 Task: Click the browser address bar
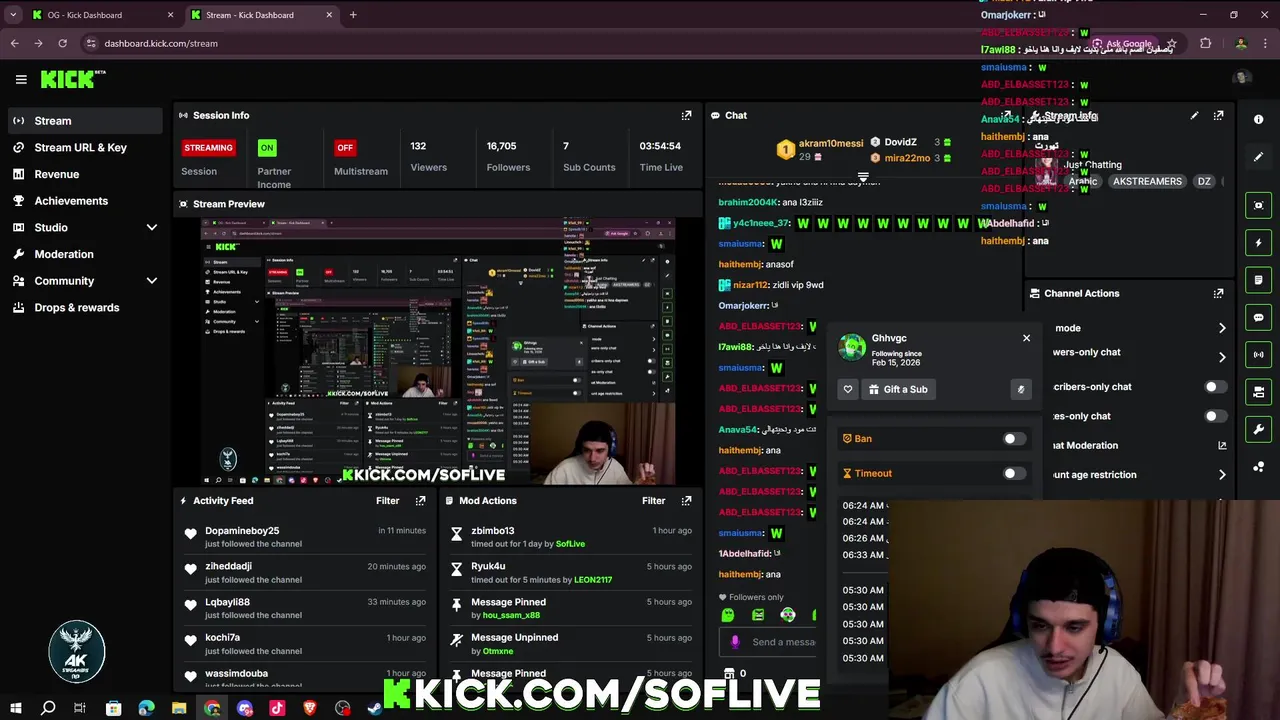pyautogui.click(x=580, y=43)
